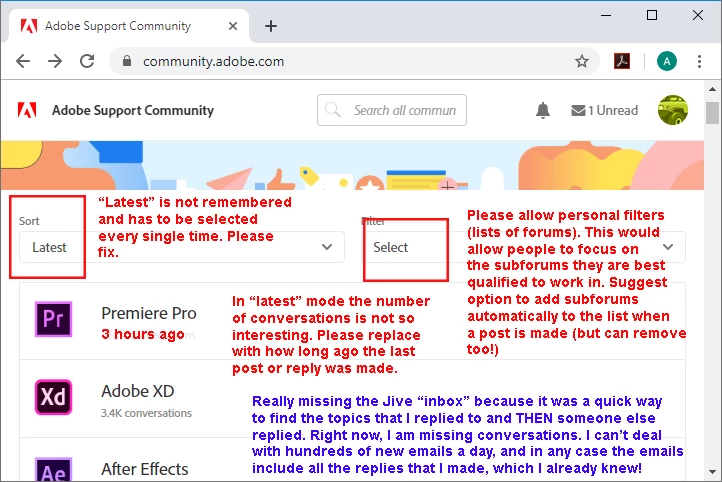Select the Adobe Support Community tab

point(129,26)
